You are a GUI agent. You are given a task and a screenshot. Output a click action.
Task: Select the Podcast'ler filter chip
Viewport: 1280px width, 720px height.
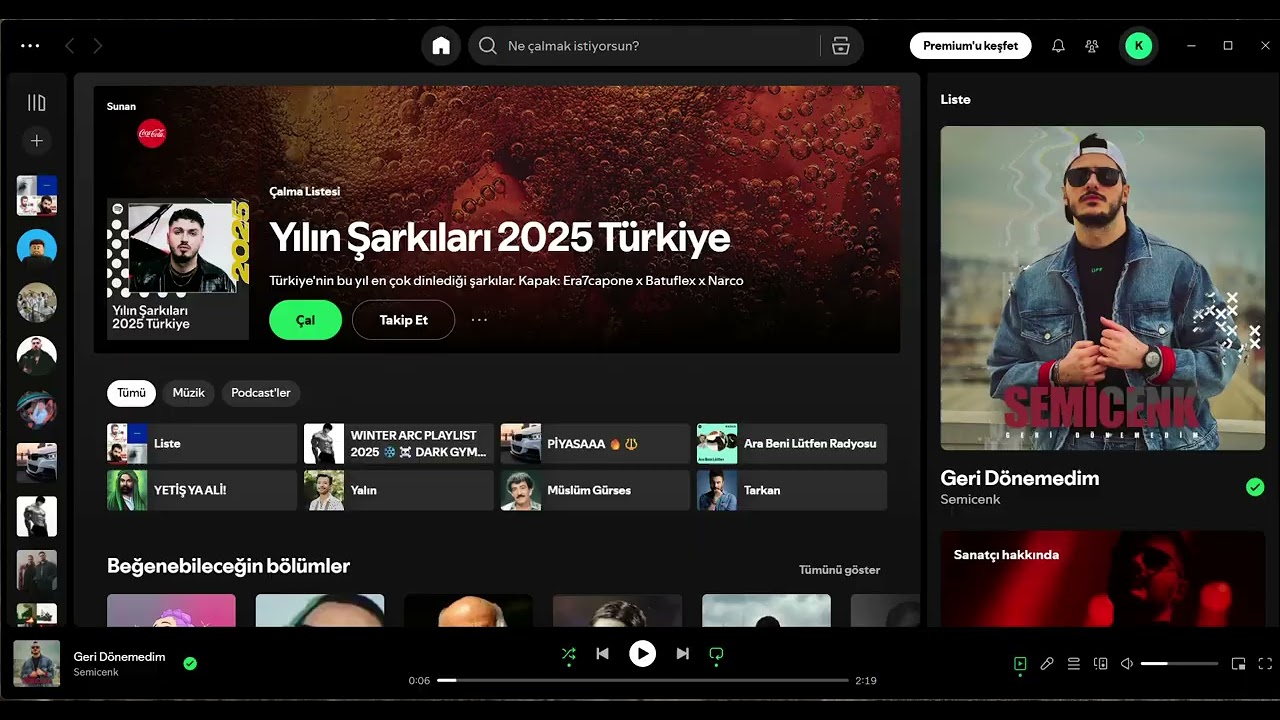(261, 393)
